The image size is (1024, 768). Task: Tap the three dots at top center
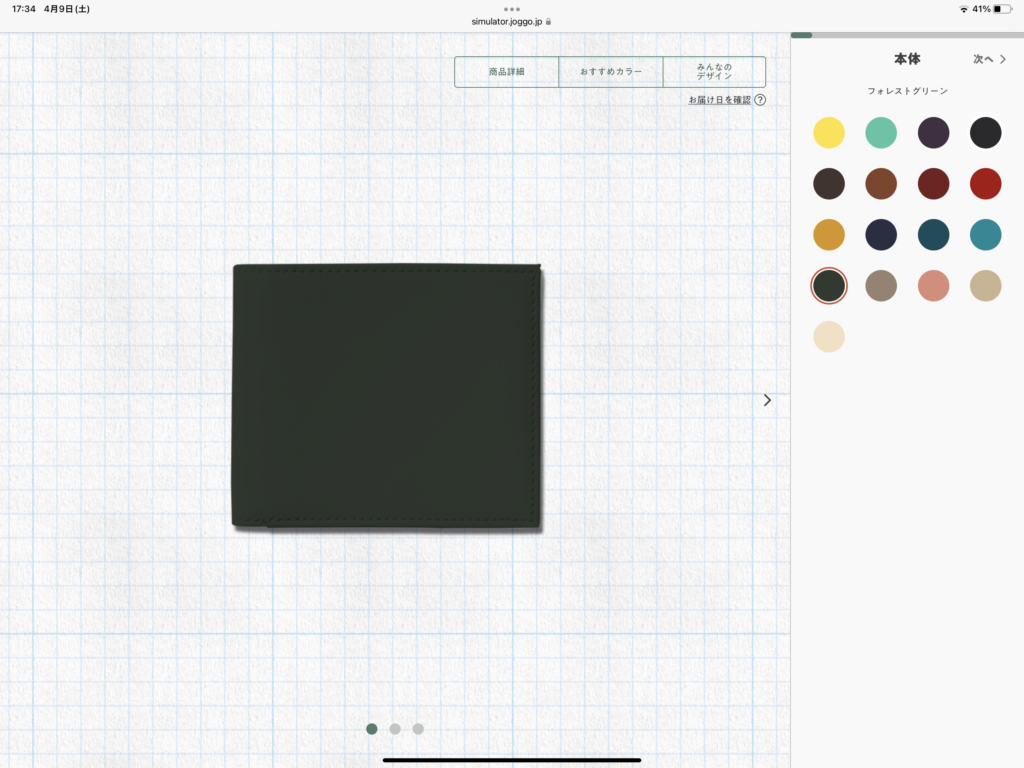click(x=512, y=9)
